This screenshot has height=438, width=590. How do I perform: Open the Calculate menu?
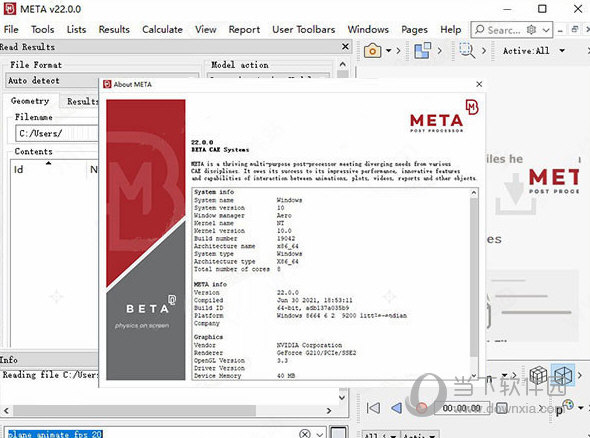point(162,29)
